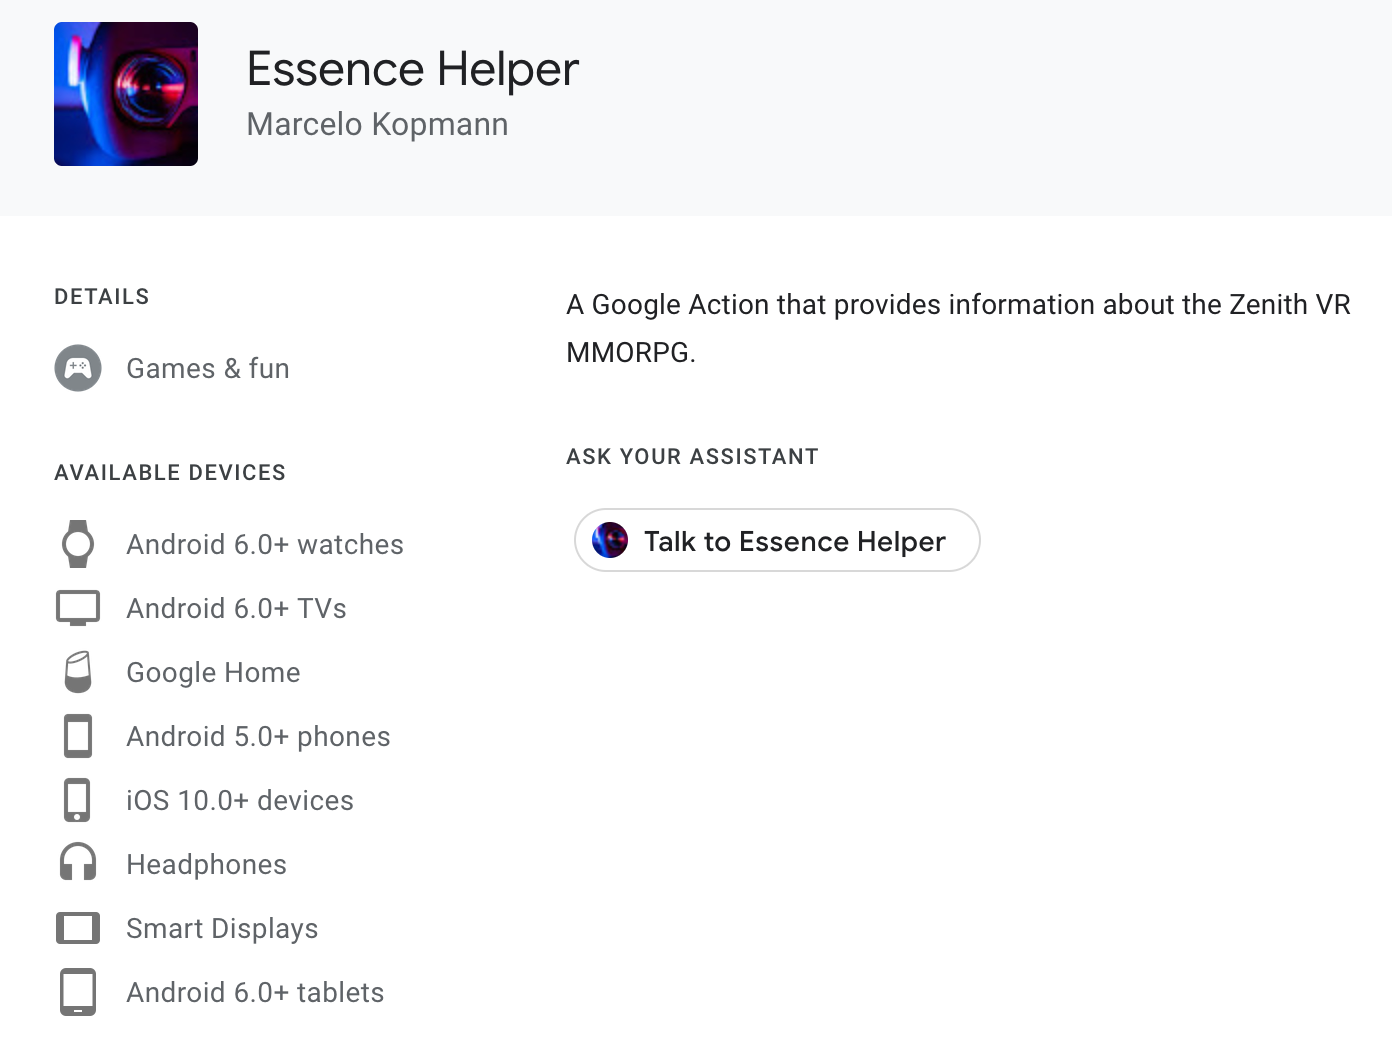Image resolution: width=1392 pixels, height=1056 pixels.
Task: Click the Essence Helper title text
Action: point(413,69)
